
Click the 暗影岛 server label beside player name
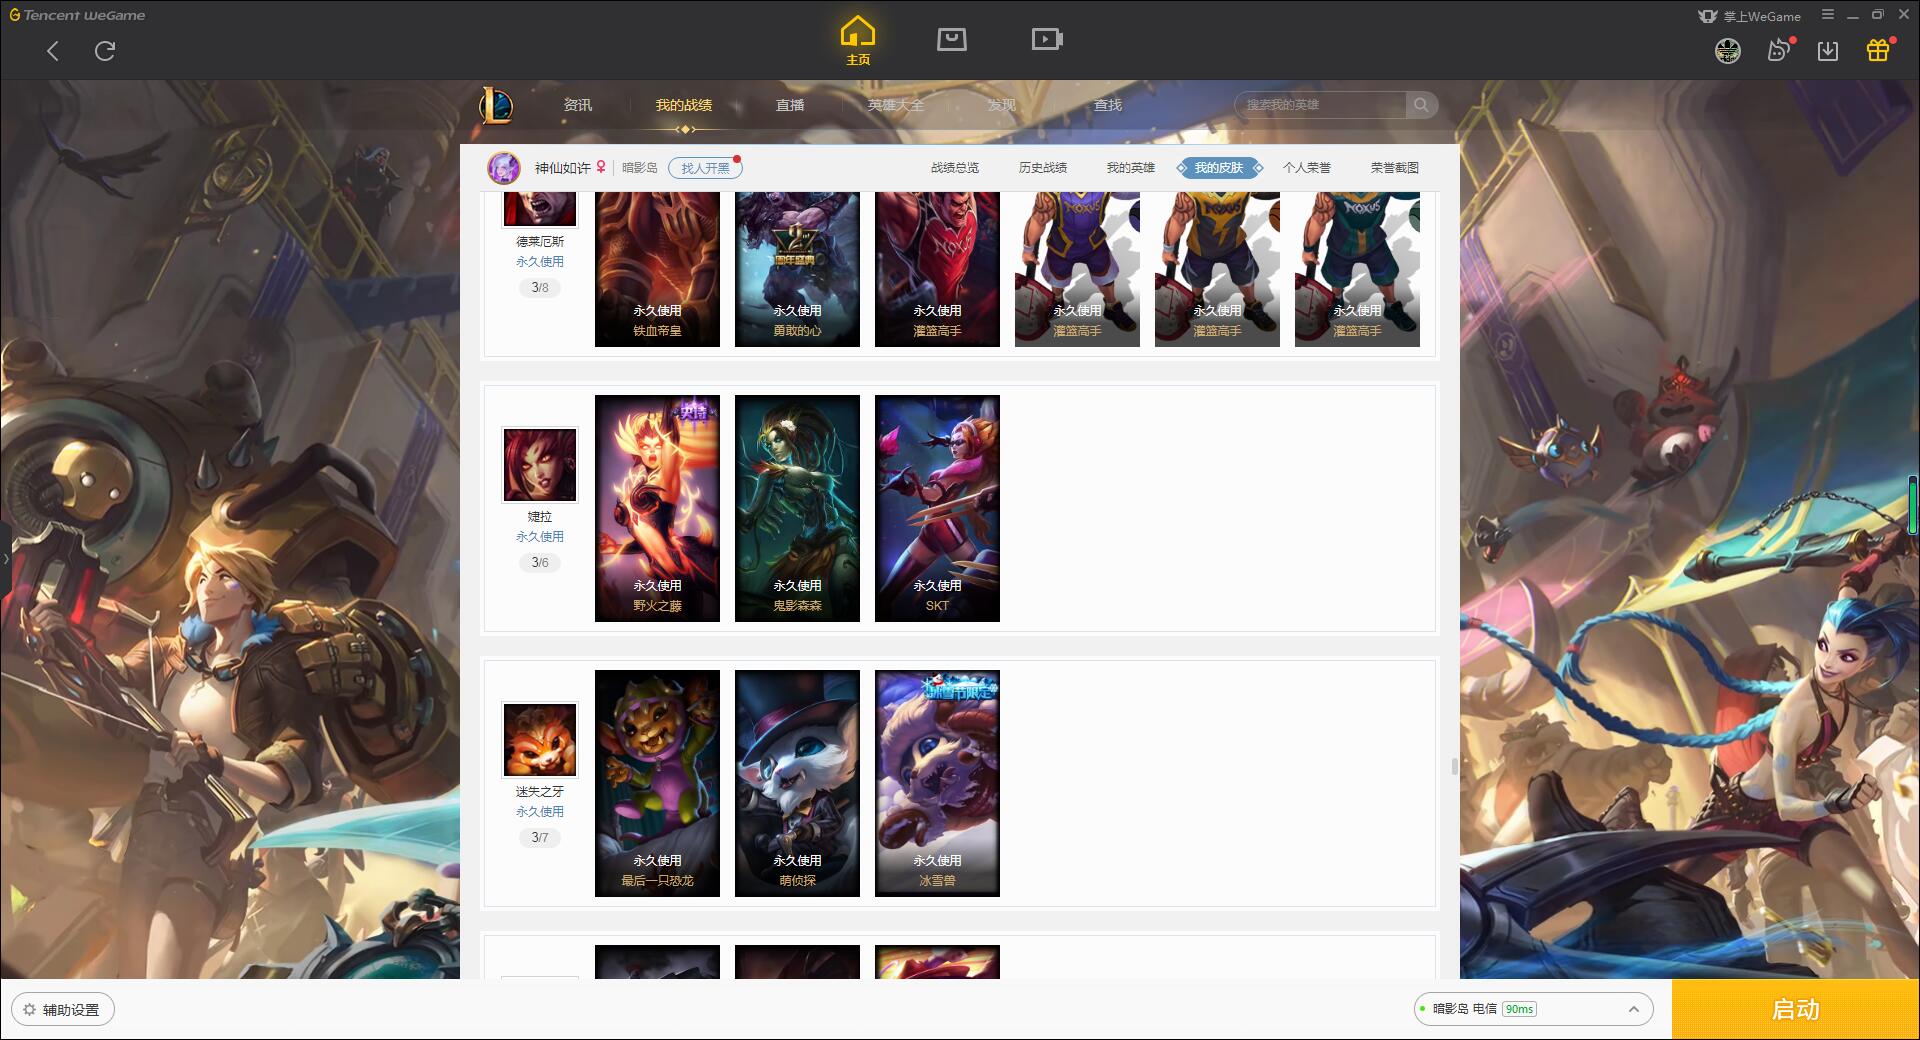point(640,168)
